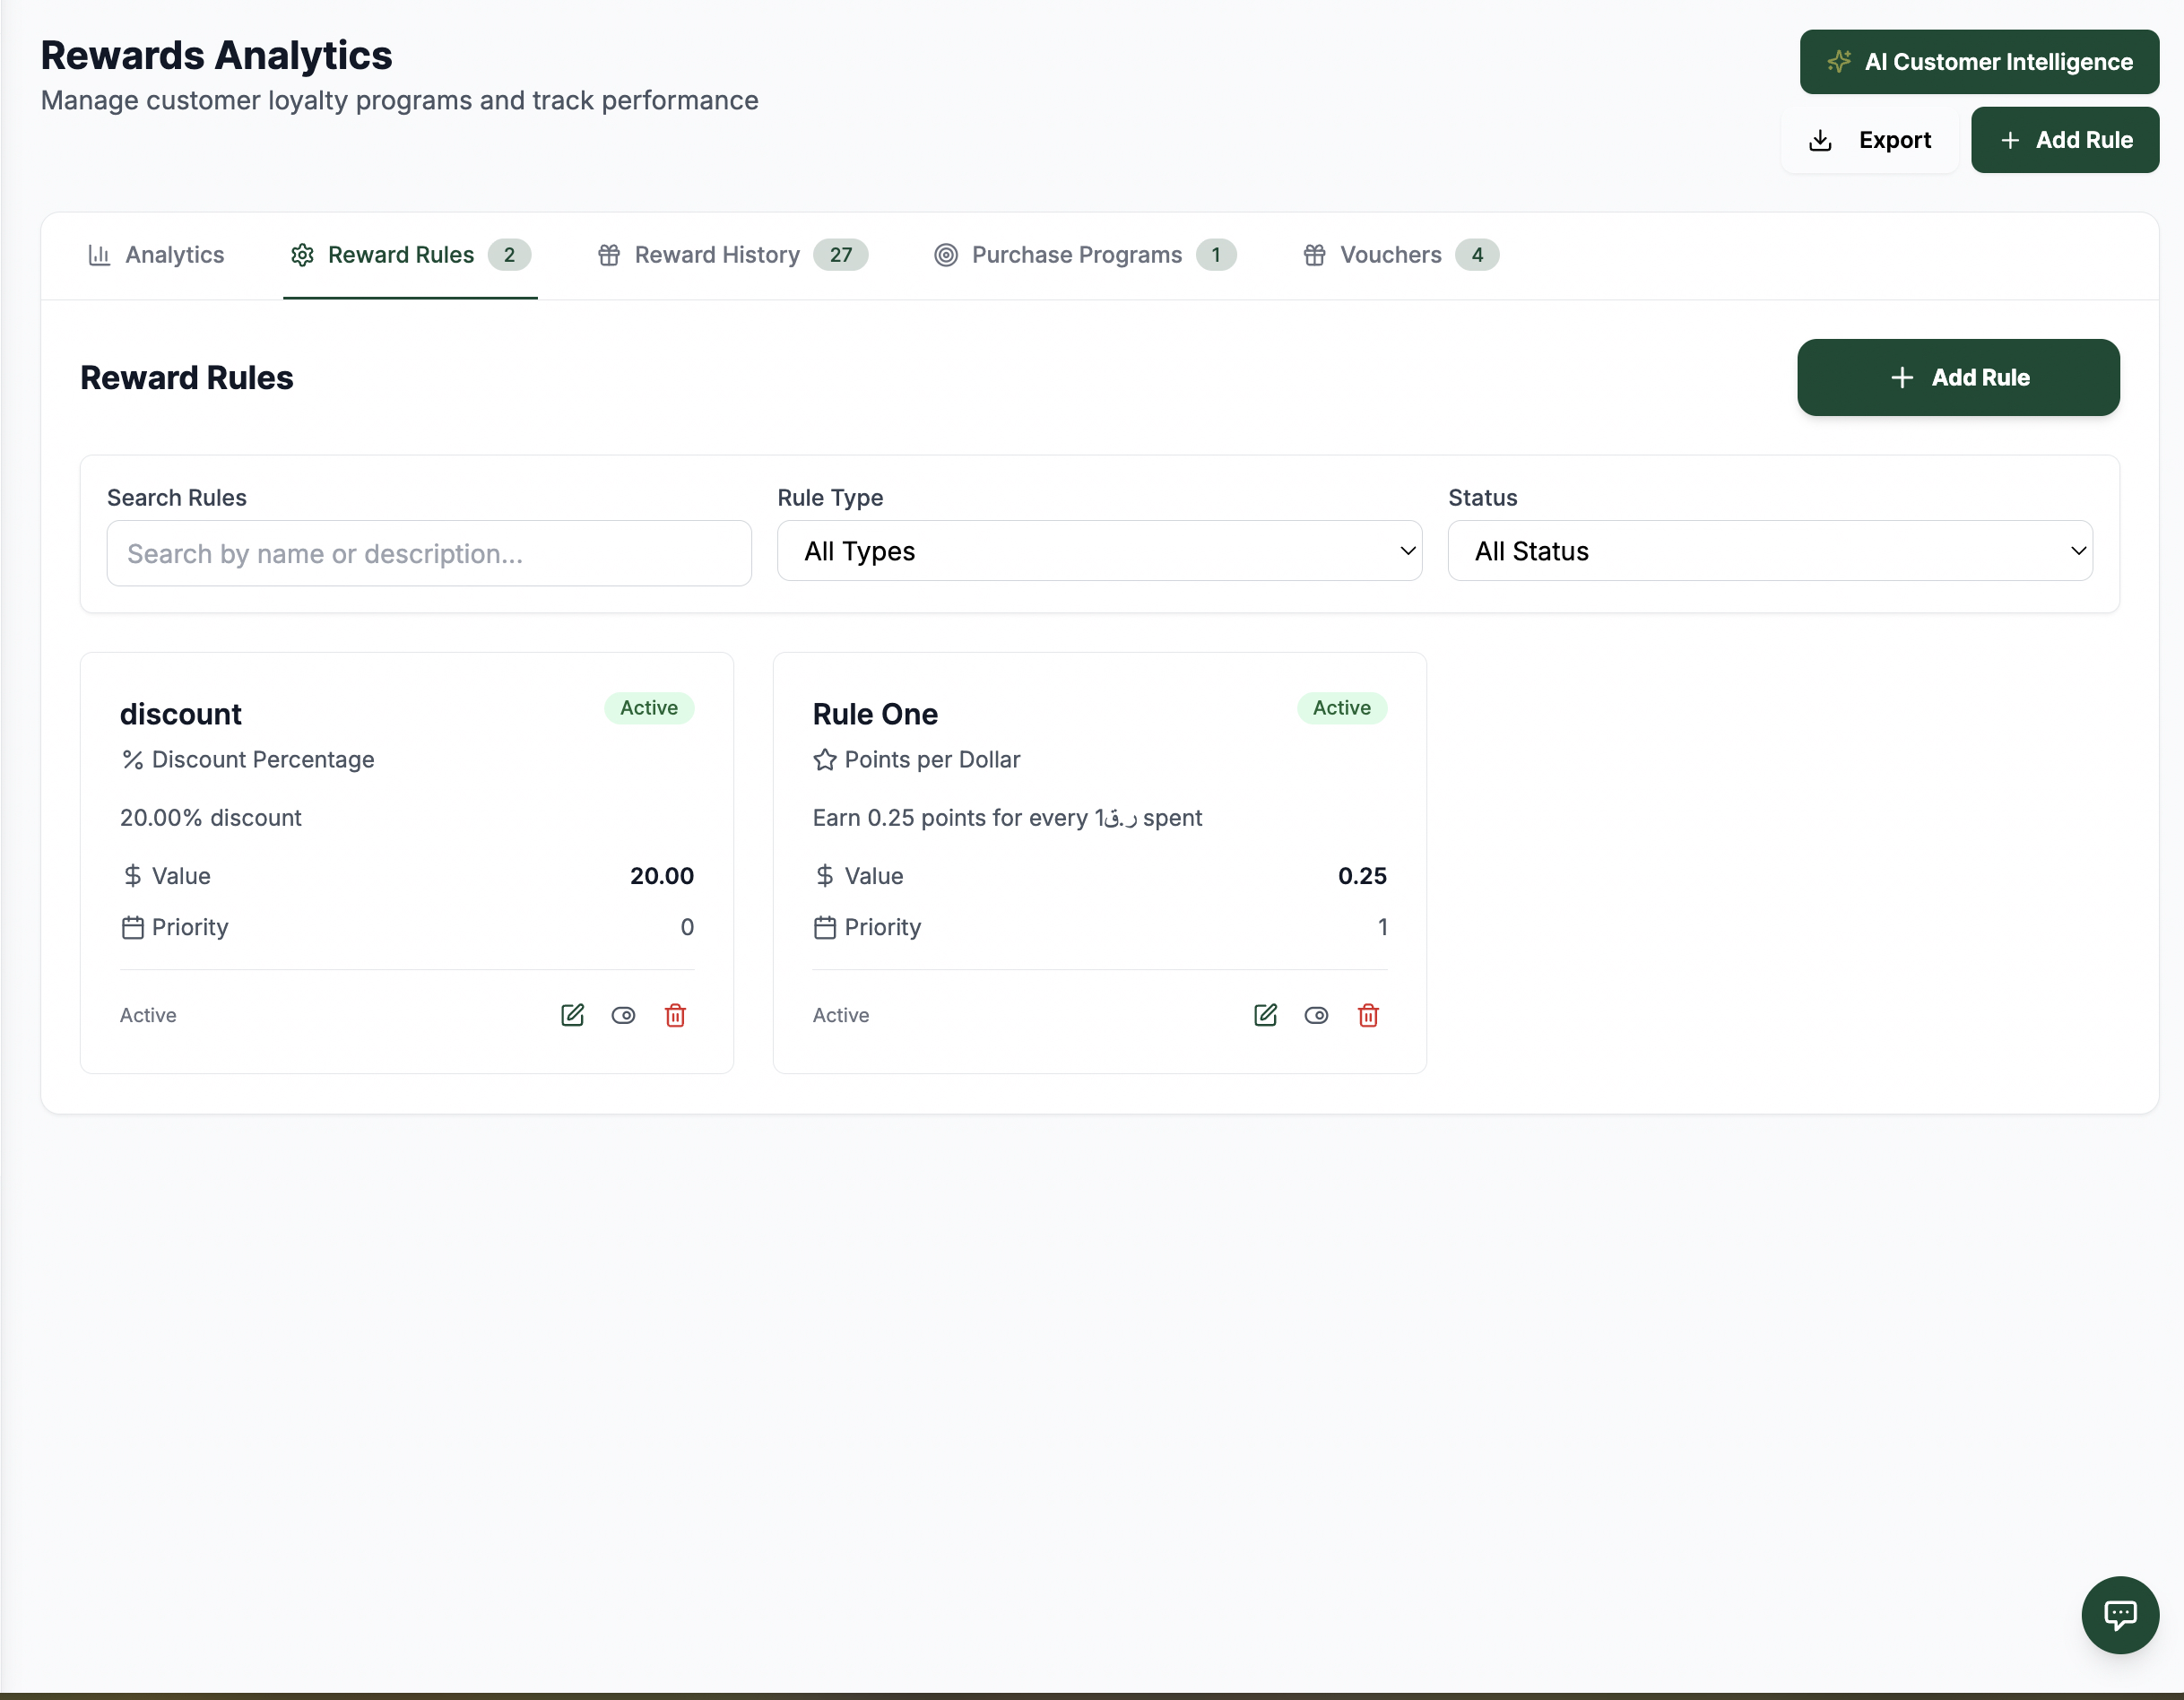2184x1700 pixels.
Task: Click the sparkle icon on AI Customer Intelligence
Action: coord(1838,62)
